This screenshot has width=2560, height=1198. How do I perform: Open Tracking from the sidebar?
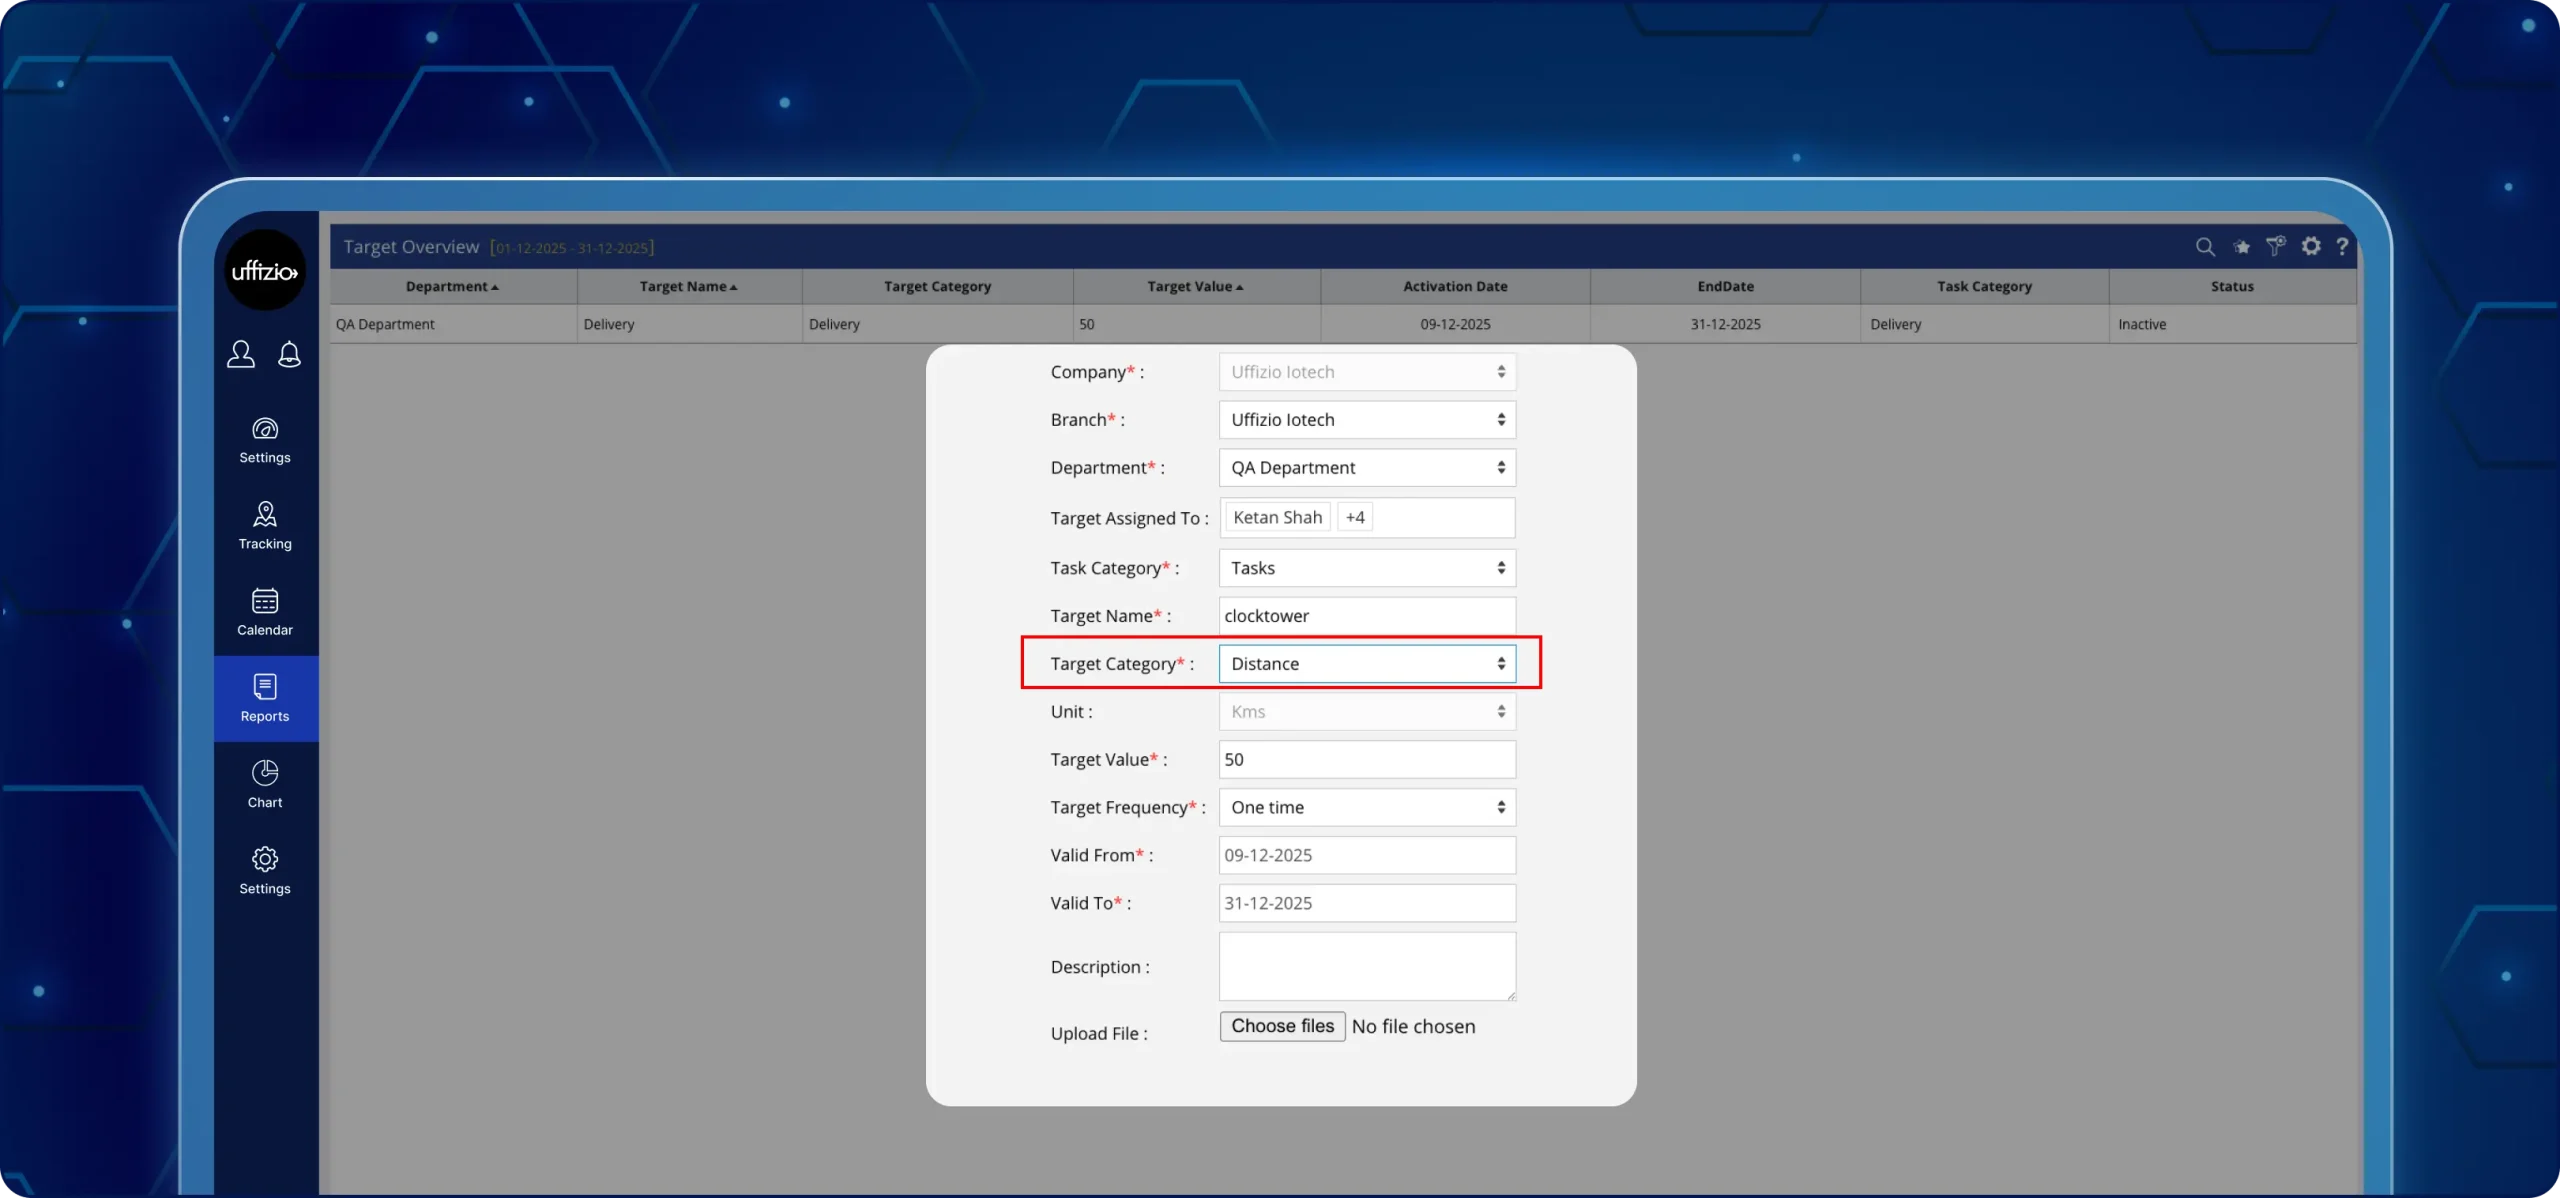point(265,526)
